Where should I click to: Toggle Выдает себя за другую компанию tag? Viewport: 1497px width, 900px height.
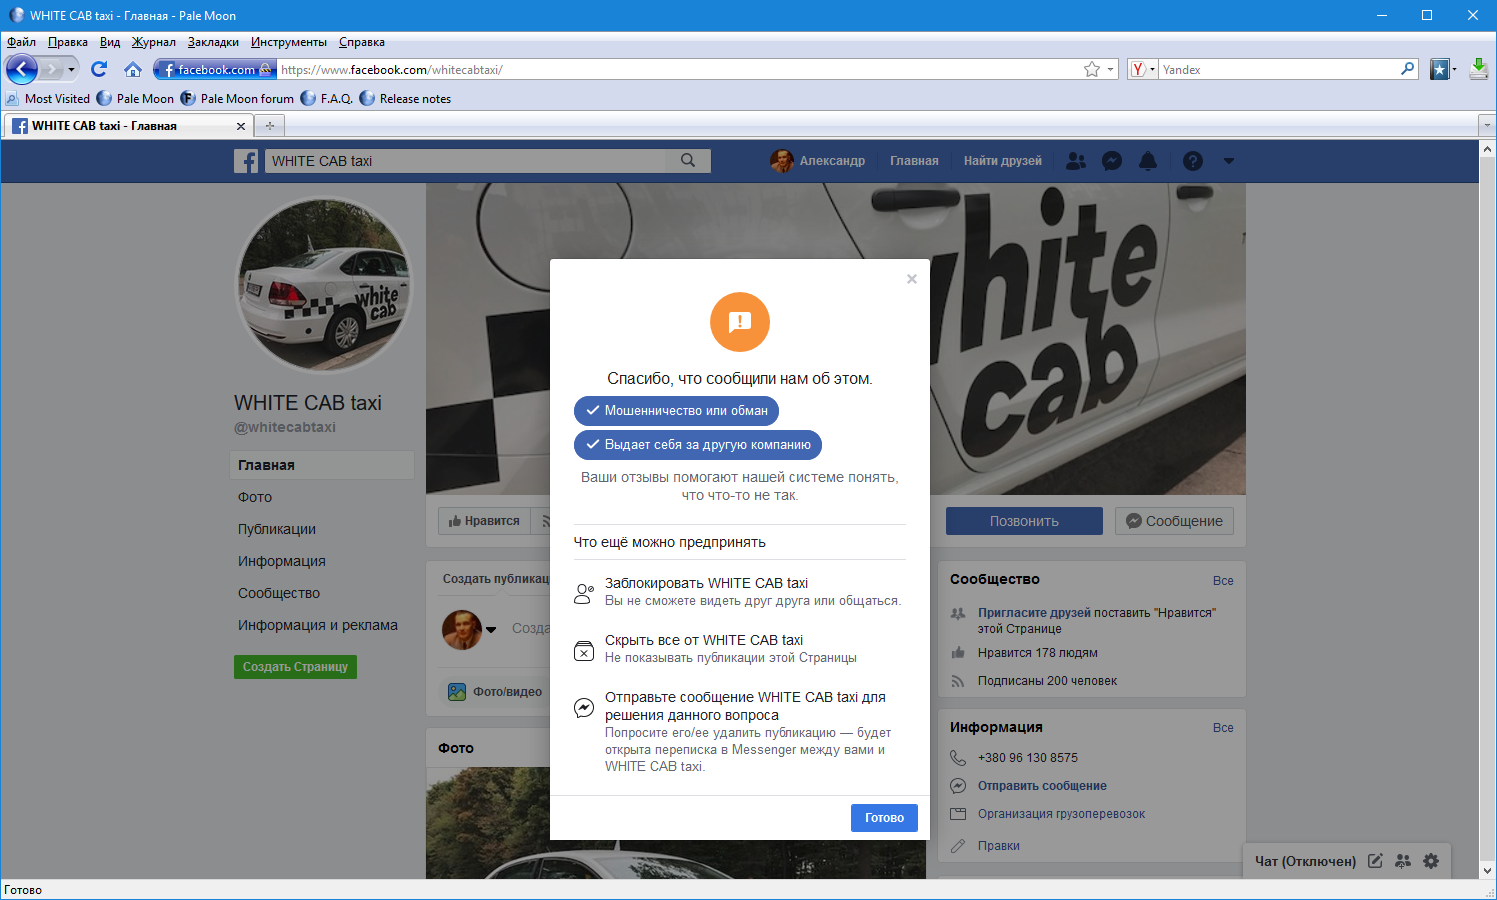click(698, 445)
